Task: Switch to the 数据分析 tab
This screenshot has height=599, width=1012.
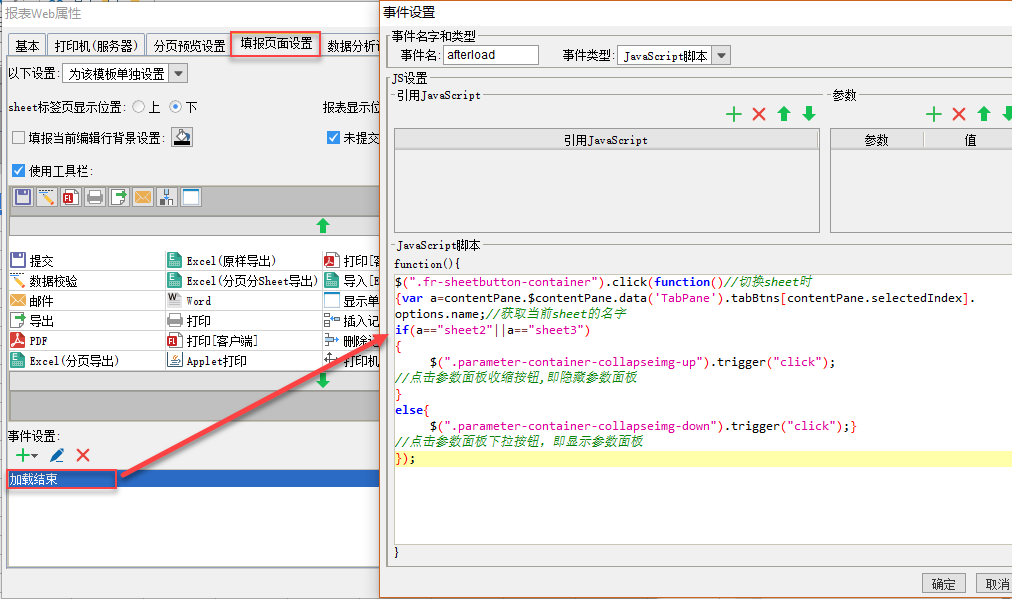Action: coord(352,46)
